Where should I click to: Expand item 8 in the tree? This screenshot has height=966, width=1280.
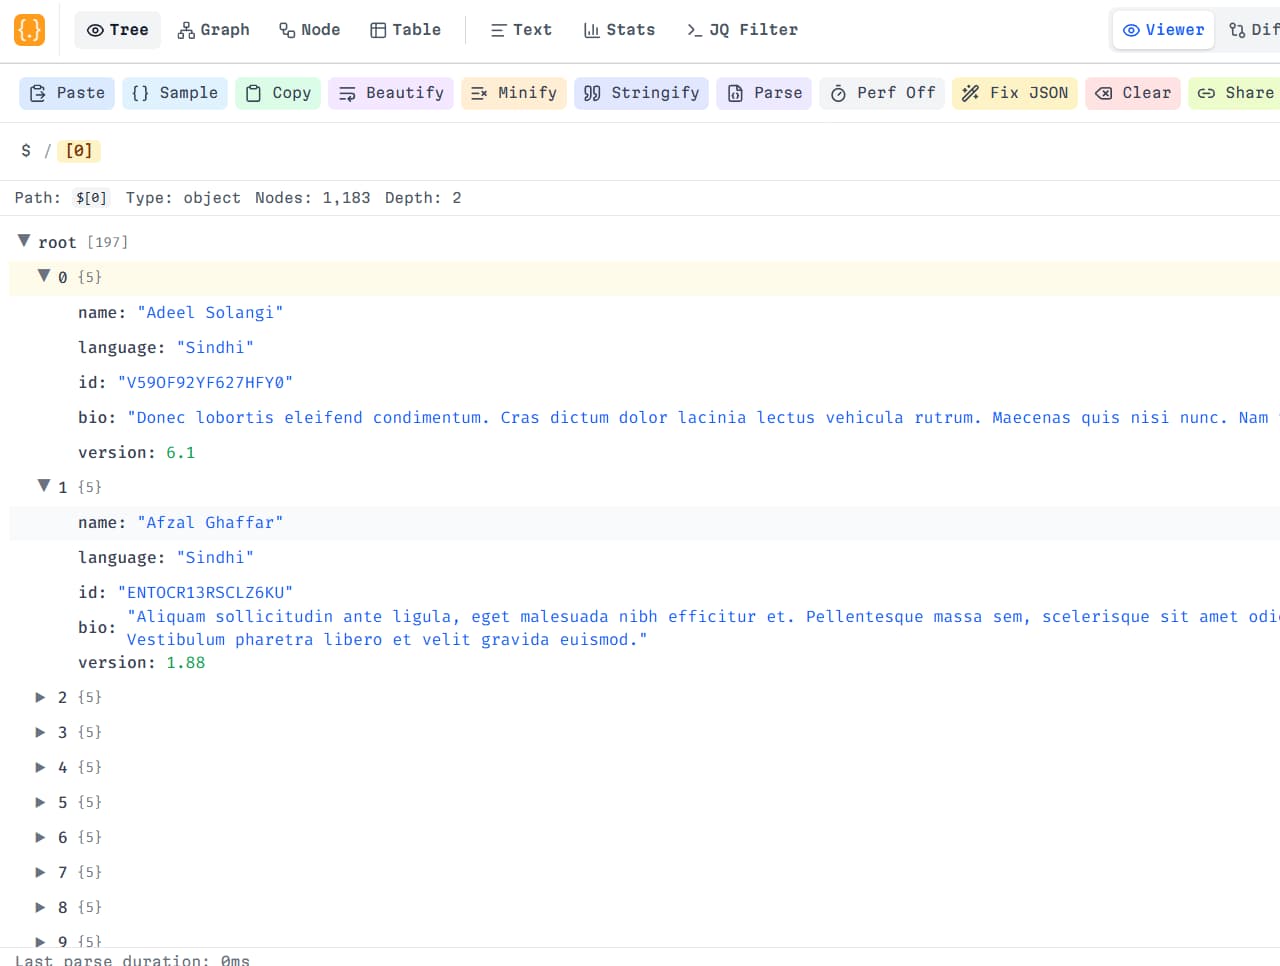(x=41, y=907)
